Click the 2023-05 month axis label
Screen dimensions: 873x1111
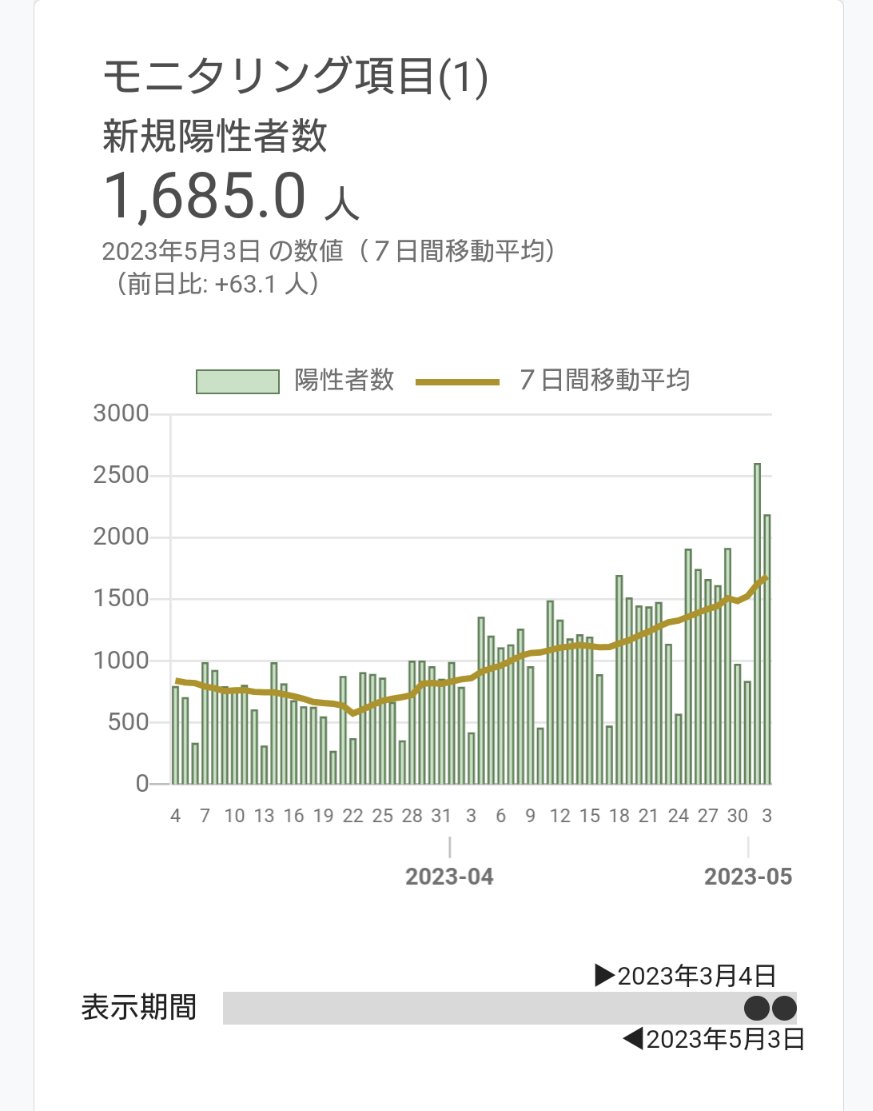(748, 876)
